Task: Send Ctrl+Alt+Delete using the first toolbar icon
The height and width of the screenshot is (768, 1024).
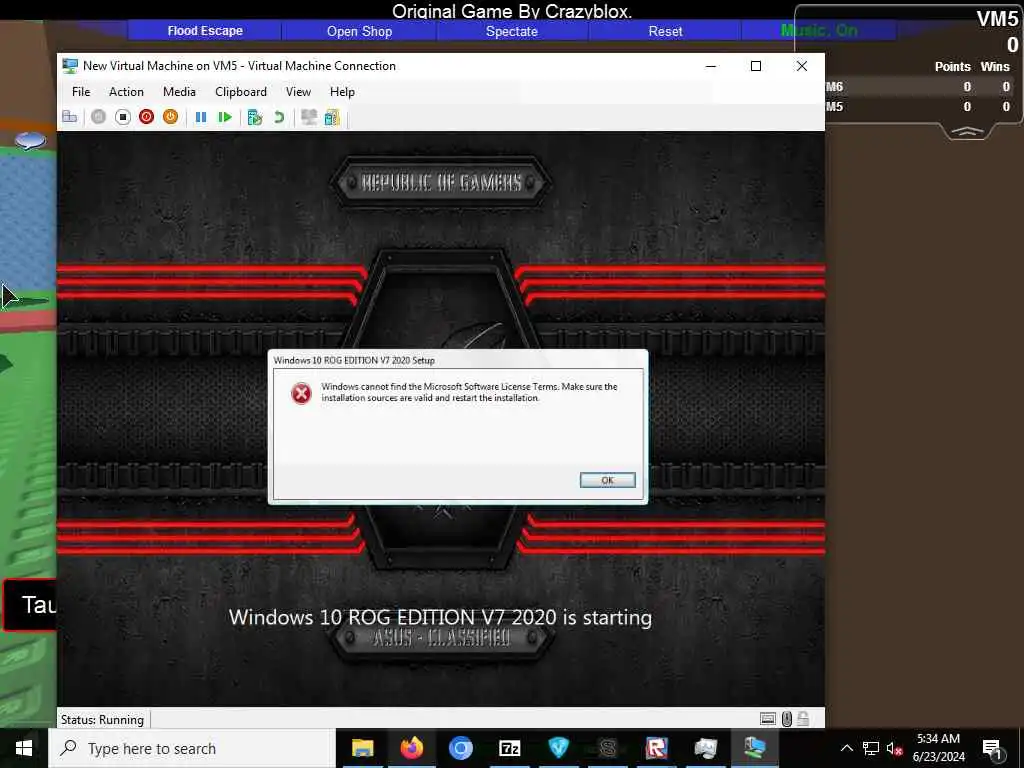Action: pos(69,117)
